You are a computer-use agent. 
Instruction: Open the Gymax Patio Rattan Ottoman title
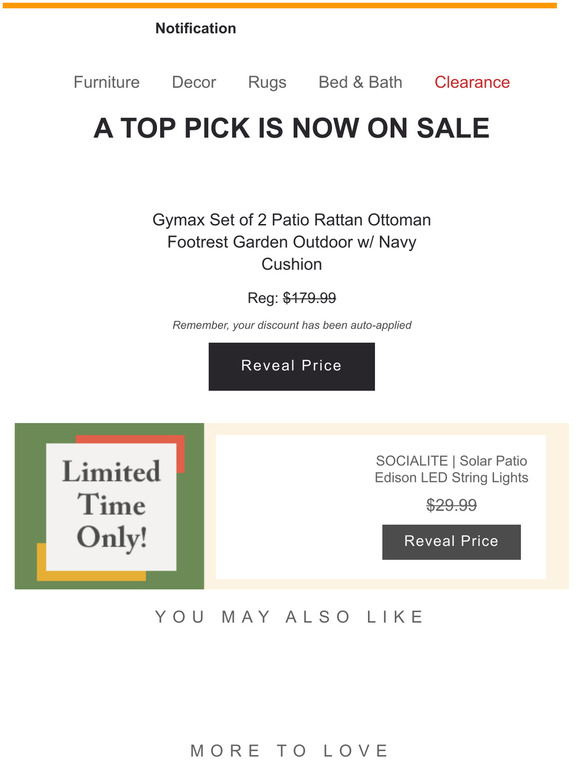291,242
